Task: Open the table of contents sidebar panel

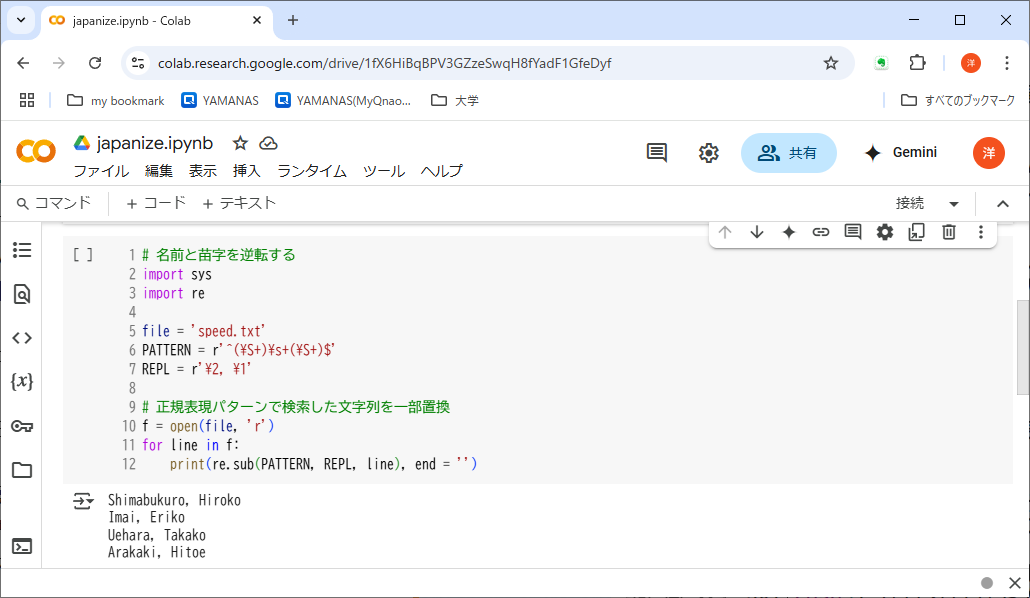Action: tap(22, 250)
